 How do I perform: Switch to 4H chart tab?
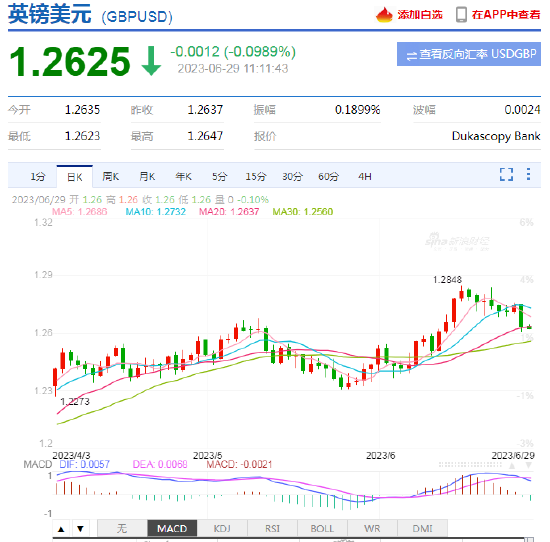365,176
